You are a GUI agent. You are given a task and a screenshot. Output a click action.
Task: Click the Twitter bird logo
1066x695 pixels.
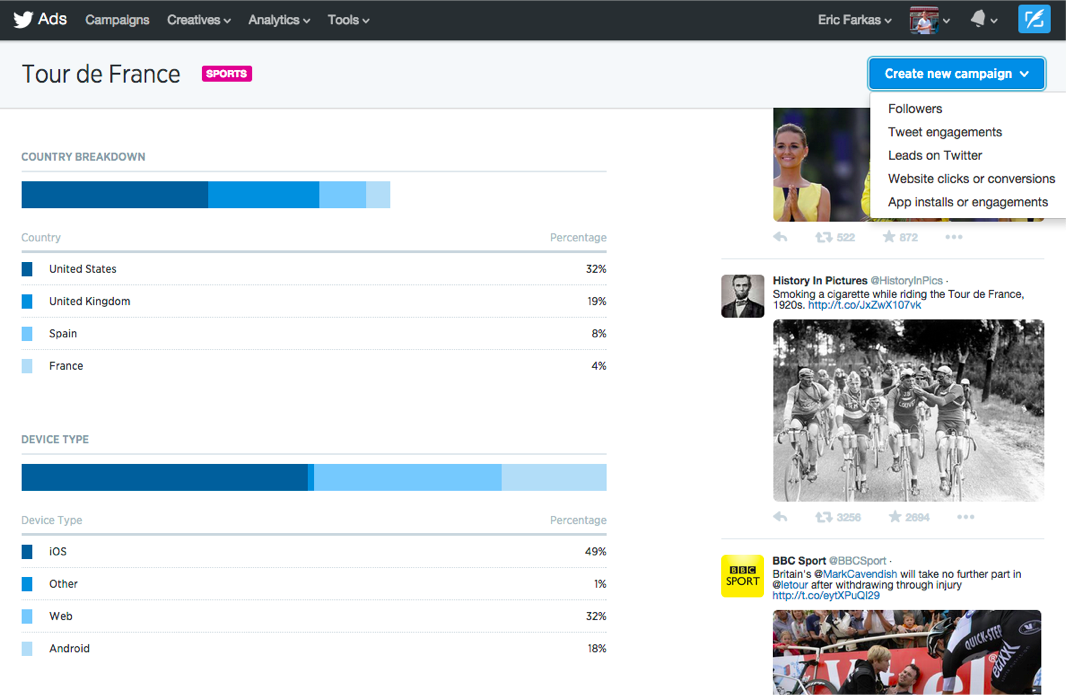pos(23,19)
